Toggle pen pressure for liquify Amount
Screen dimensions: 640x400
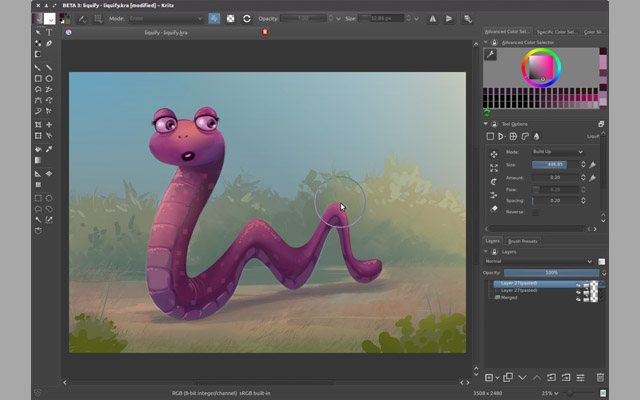(593, 178)
